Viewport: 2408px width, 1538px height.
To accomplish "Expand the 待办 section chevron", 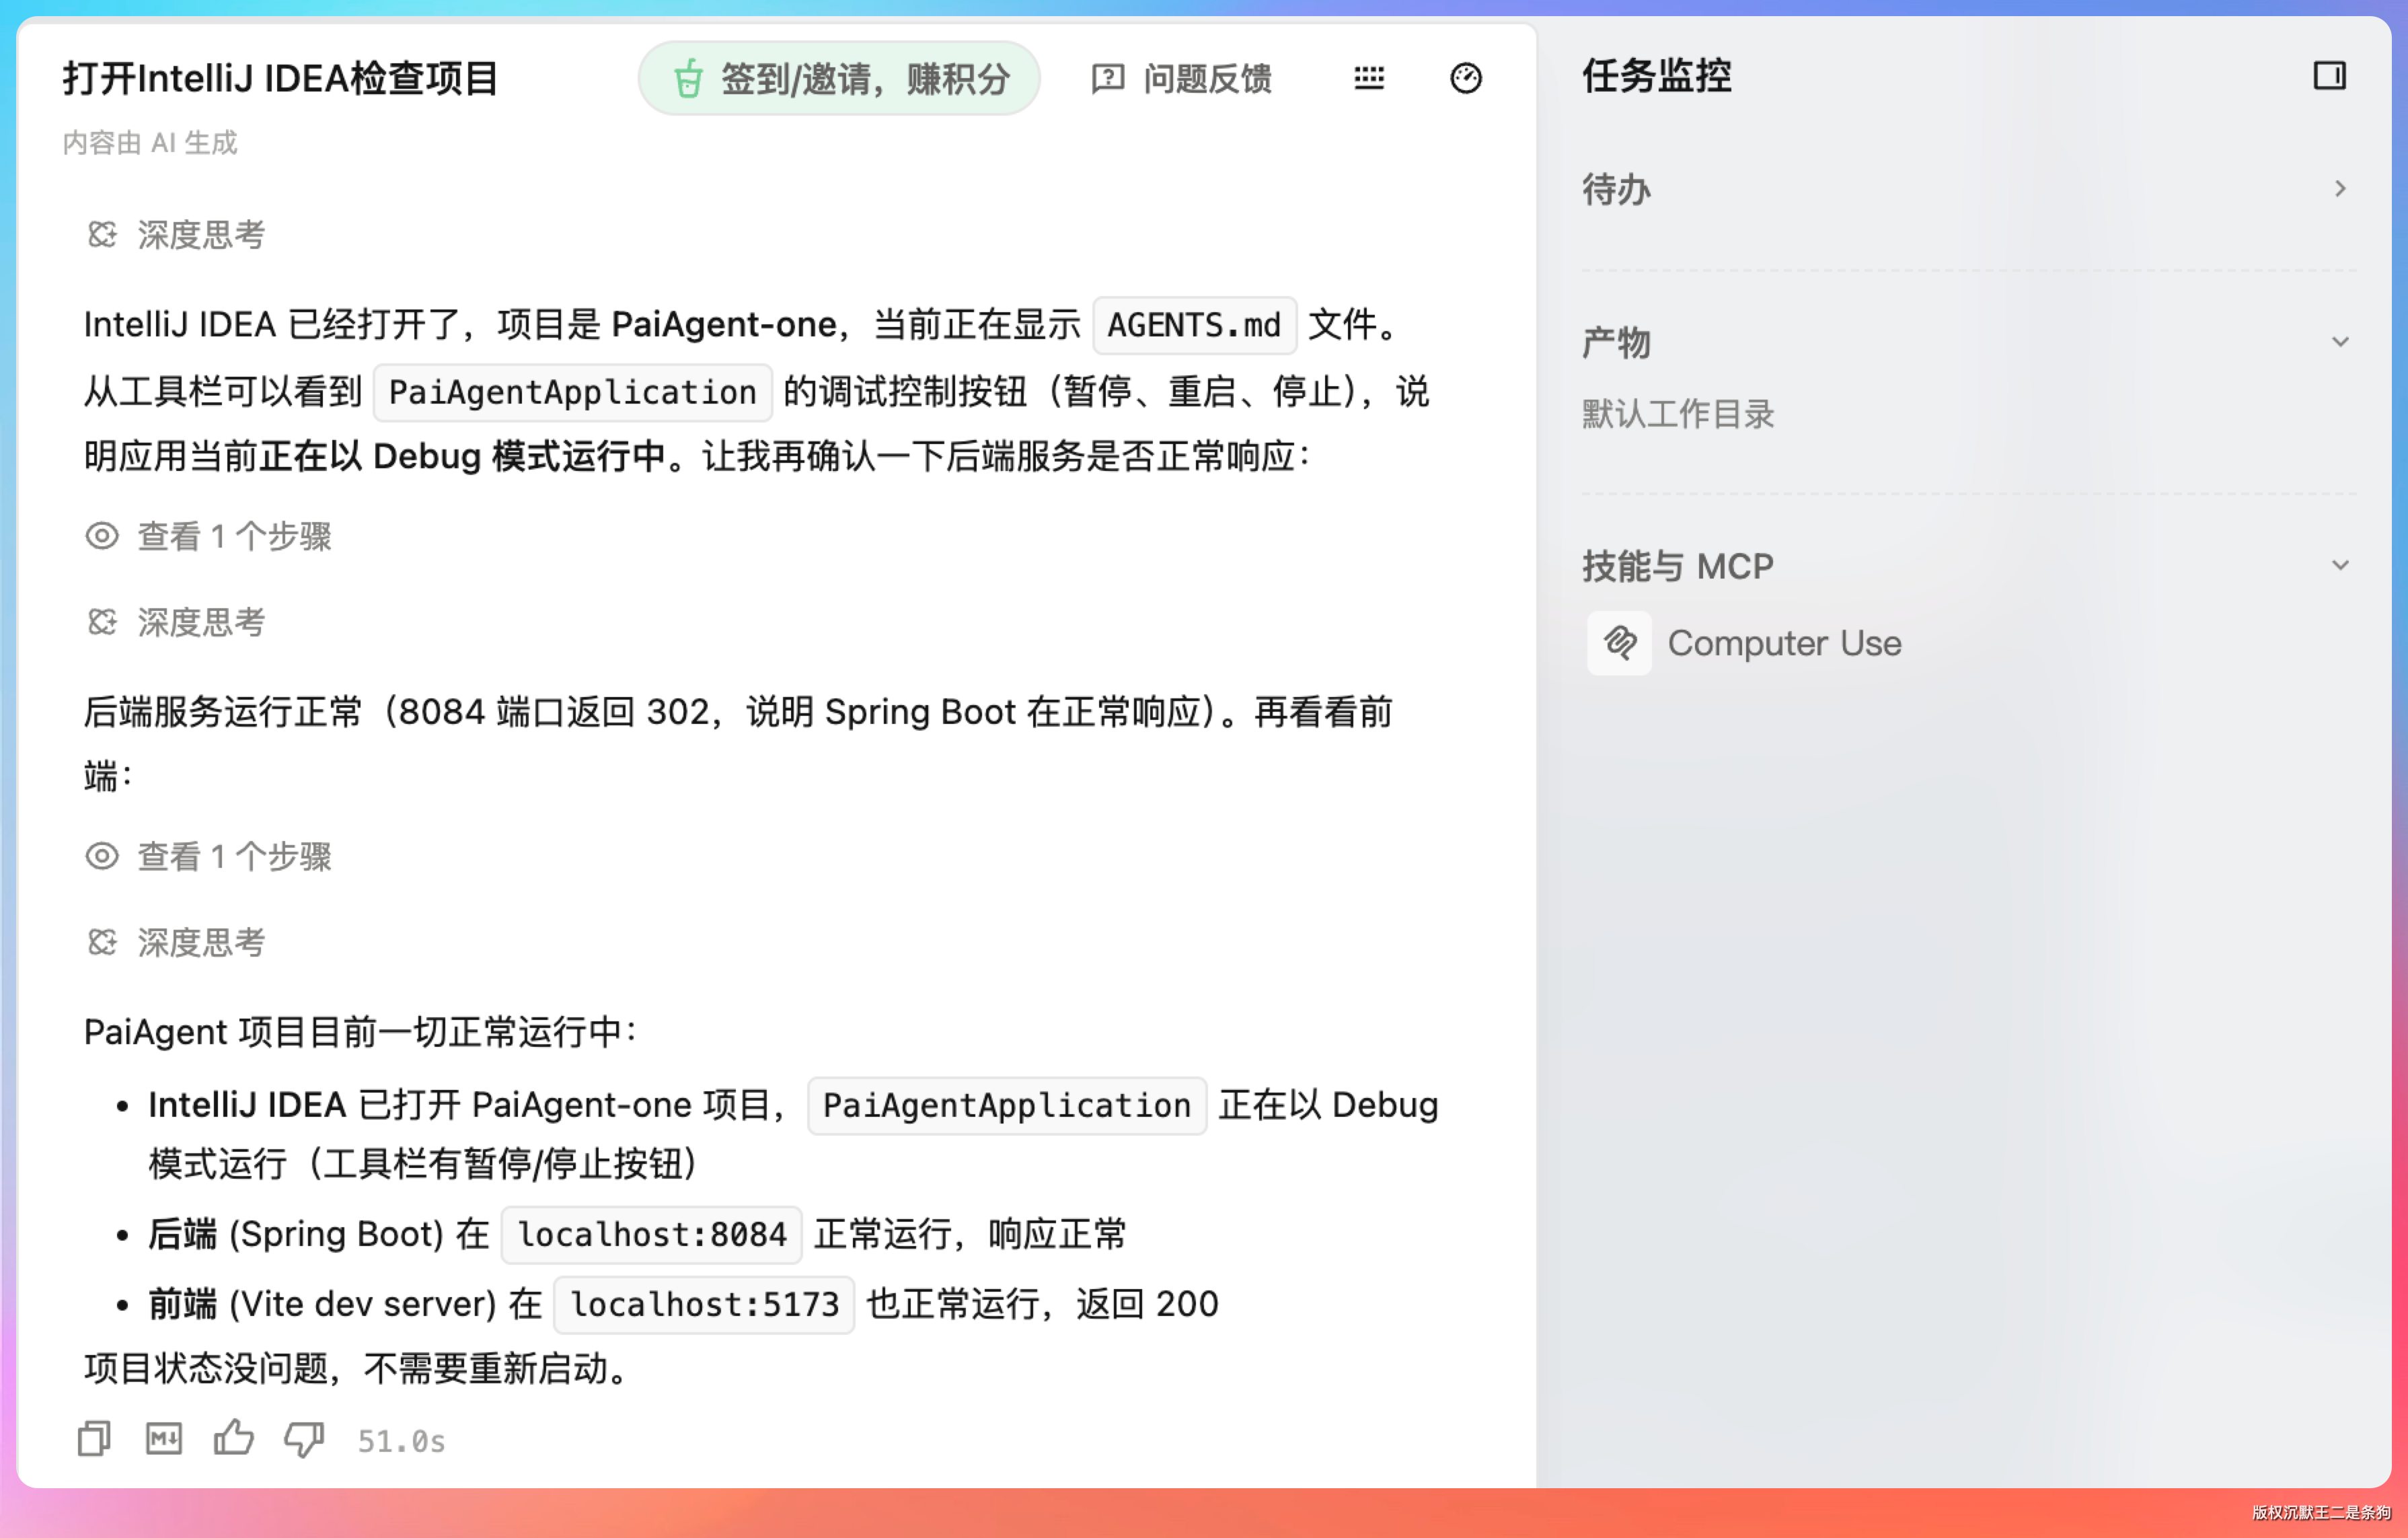I will click(2339, 188).
